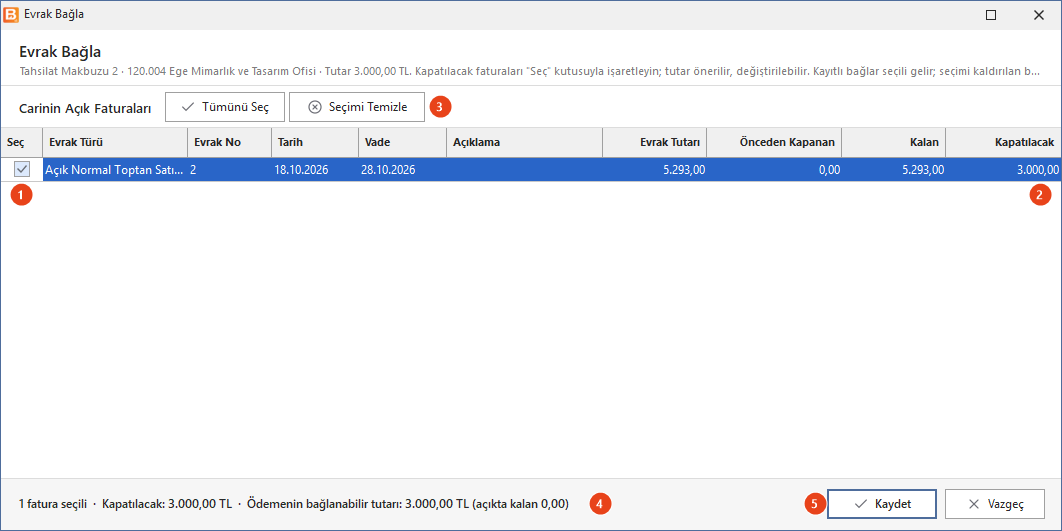Click the Seç column header
This screenshot has height=531, width=1062.
(22, 142)
